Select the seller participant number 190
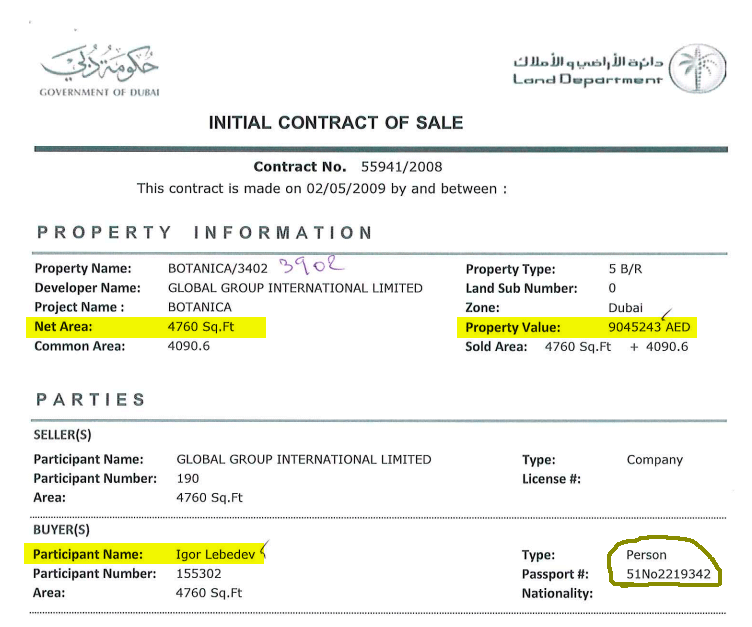This screenshot has width=752, height=627. (188, 479)
